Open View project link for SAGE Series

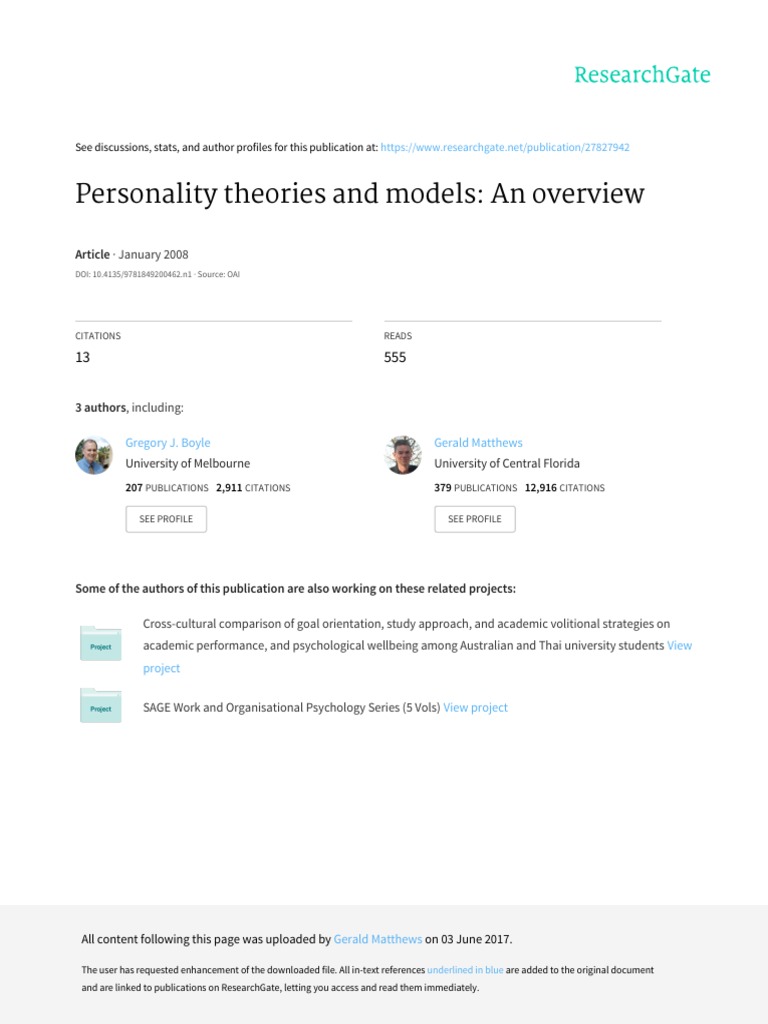[x=476, y=707]
